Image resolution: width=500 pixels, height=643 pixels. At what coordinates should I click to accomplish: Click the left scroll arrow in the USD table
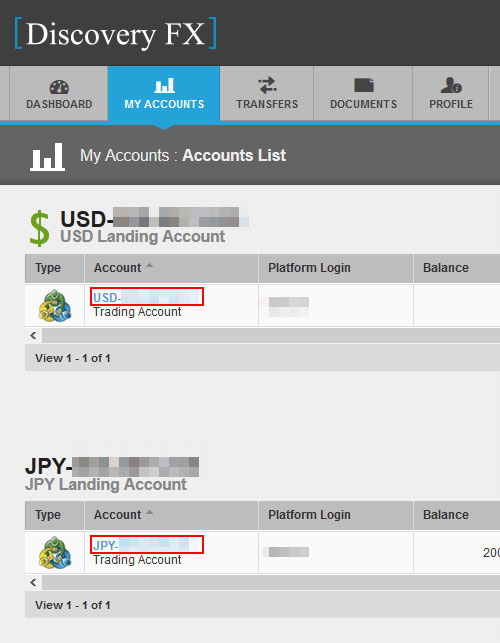click(x=33, y=335)
